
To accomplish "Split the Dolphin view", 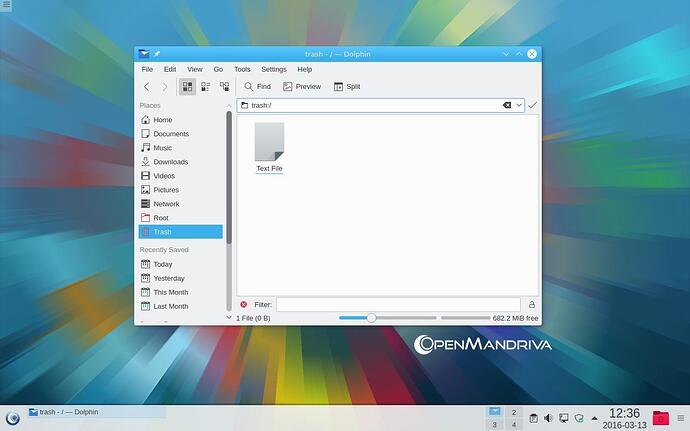I will 347,87.
